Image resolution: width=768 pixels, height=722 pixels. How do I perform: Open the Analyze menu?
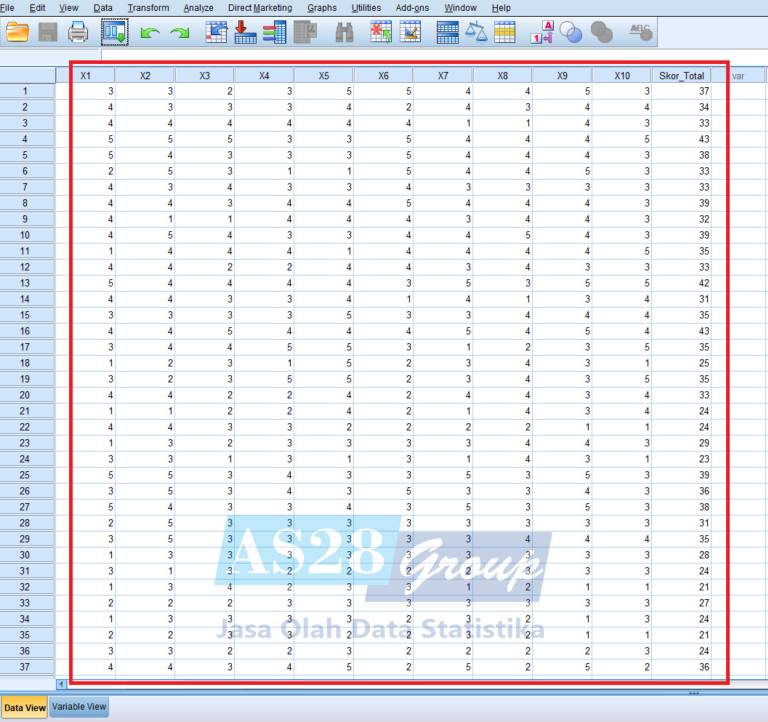coord(199,8)
